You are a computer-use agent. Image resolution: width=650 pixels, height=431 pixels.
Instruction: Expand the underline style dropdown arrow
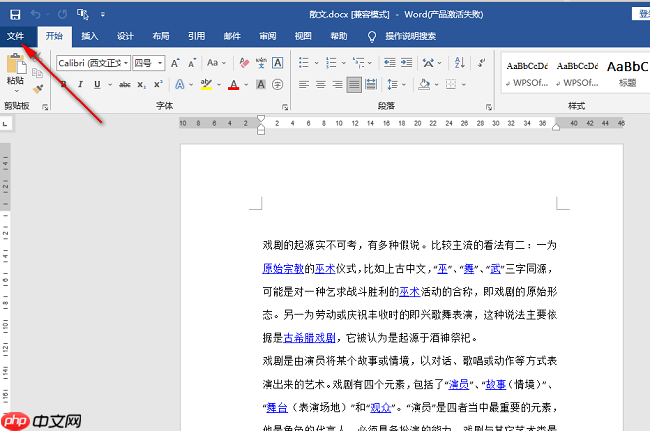(110, 85)
